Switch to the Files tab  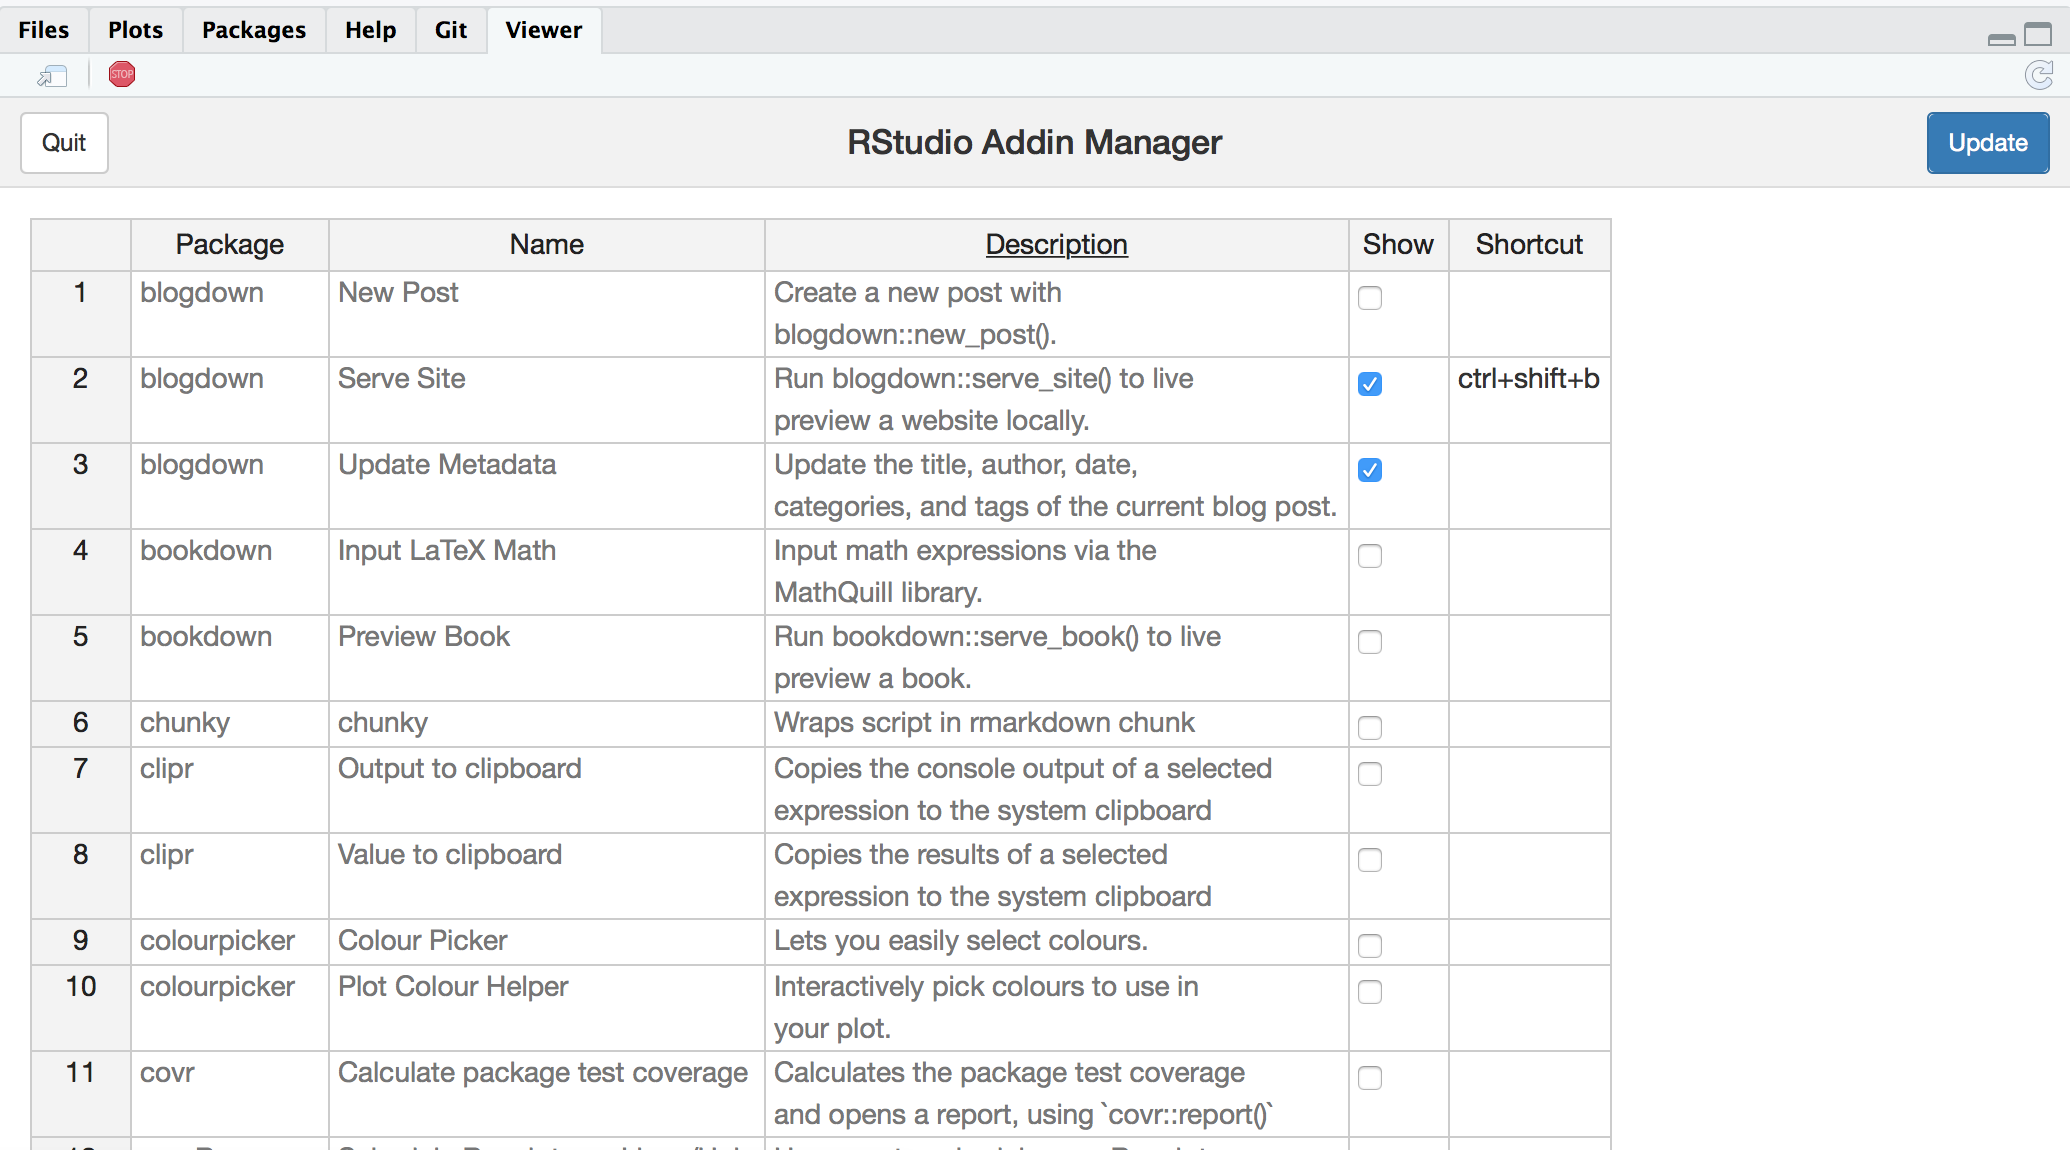tap(44, 30)
